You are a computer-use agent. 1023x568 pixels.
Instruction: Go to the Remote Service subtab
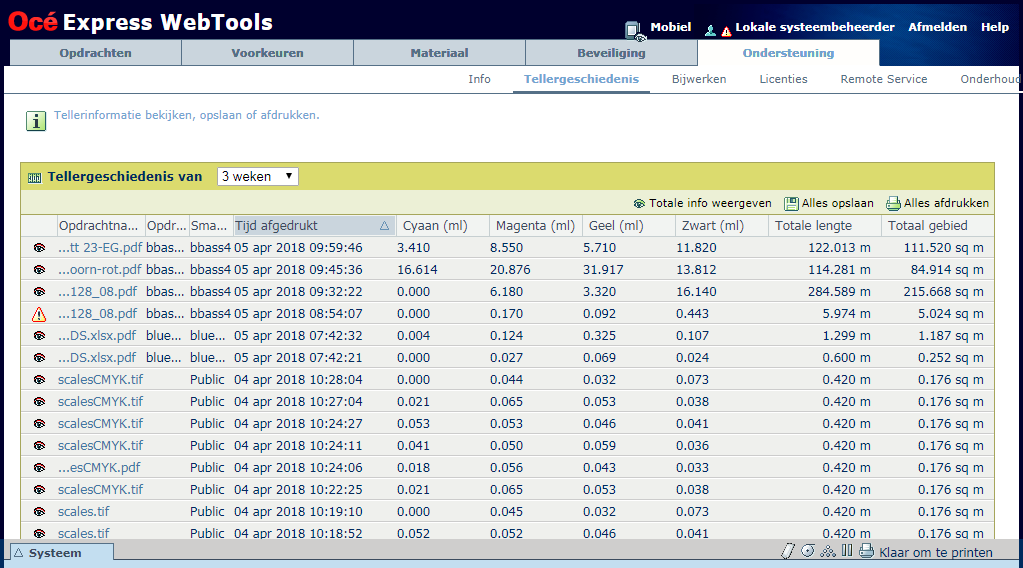click(883, 79)
